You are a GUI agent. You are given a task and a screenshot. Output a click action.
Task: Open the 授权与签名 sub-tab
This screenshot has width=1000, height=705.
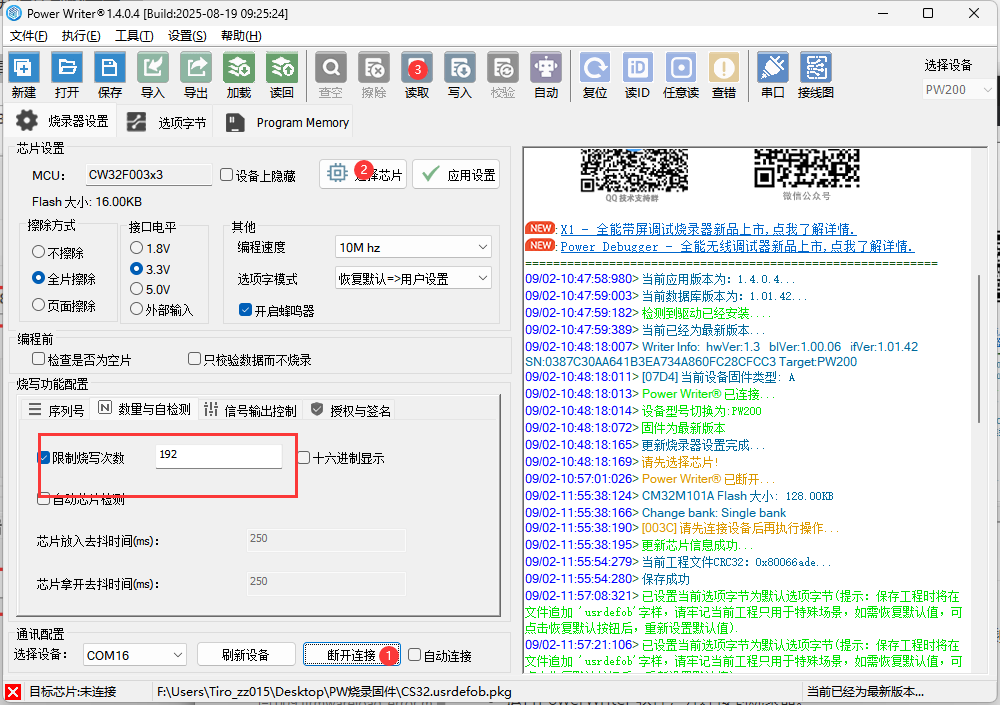click(350, 410)
